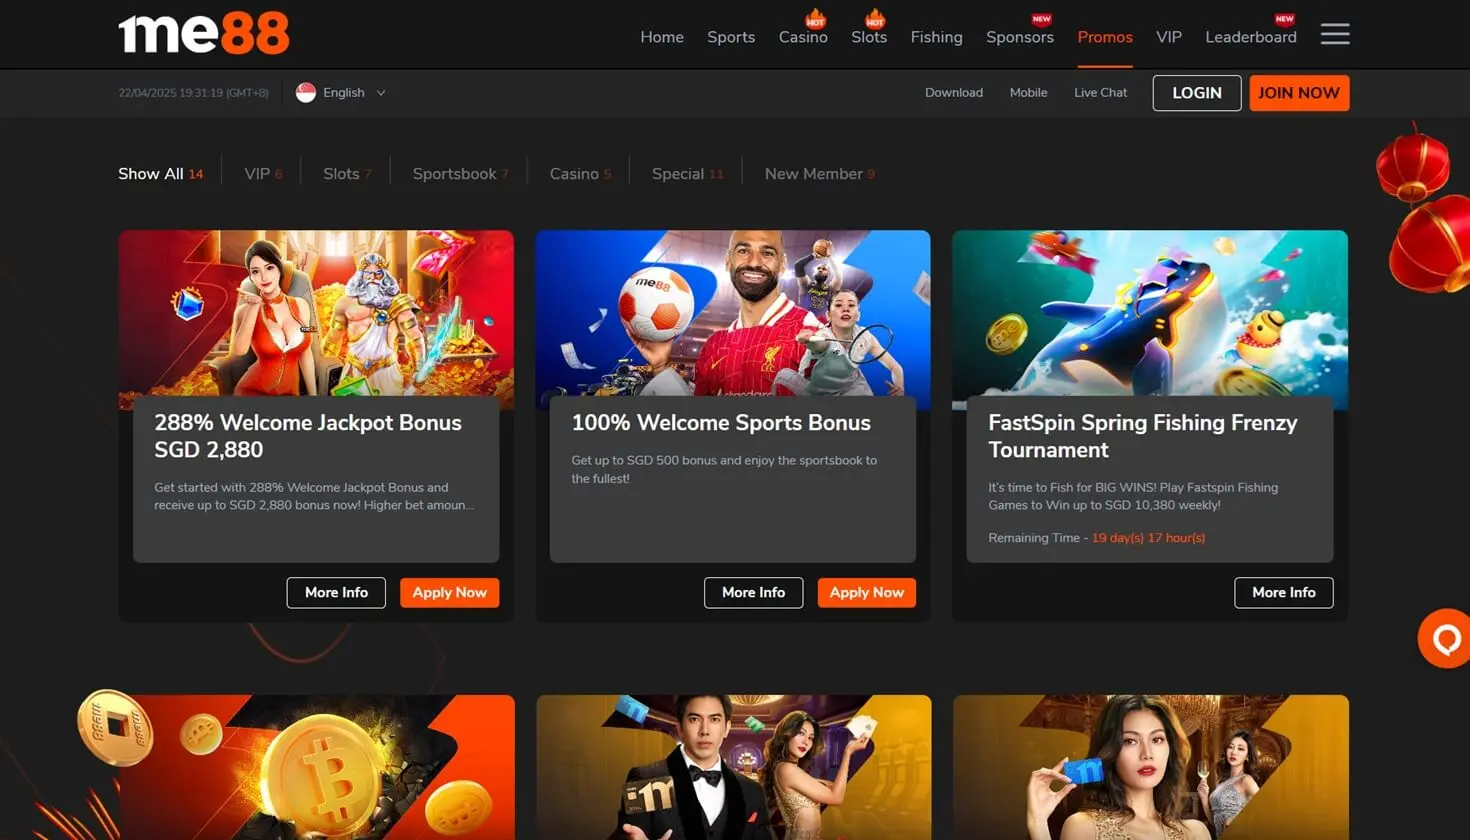
Task: Switch to the New Member filter tab
Action: click(814, 174)
